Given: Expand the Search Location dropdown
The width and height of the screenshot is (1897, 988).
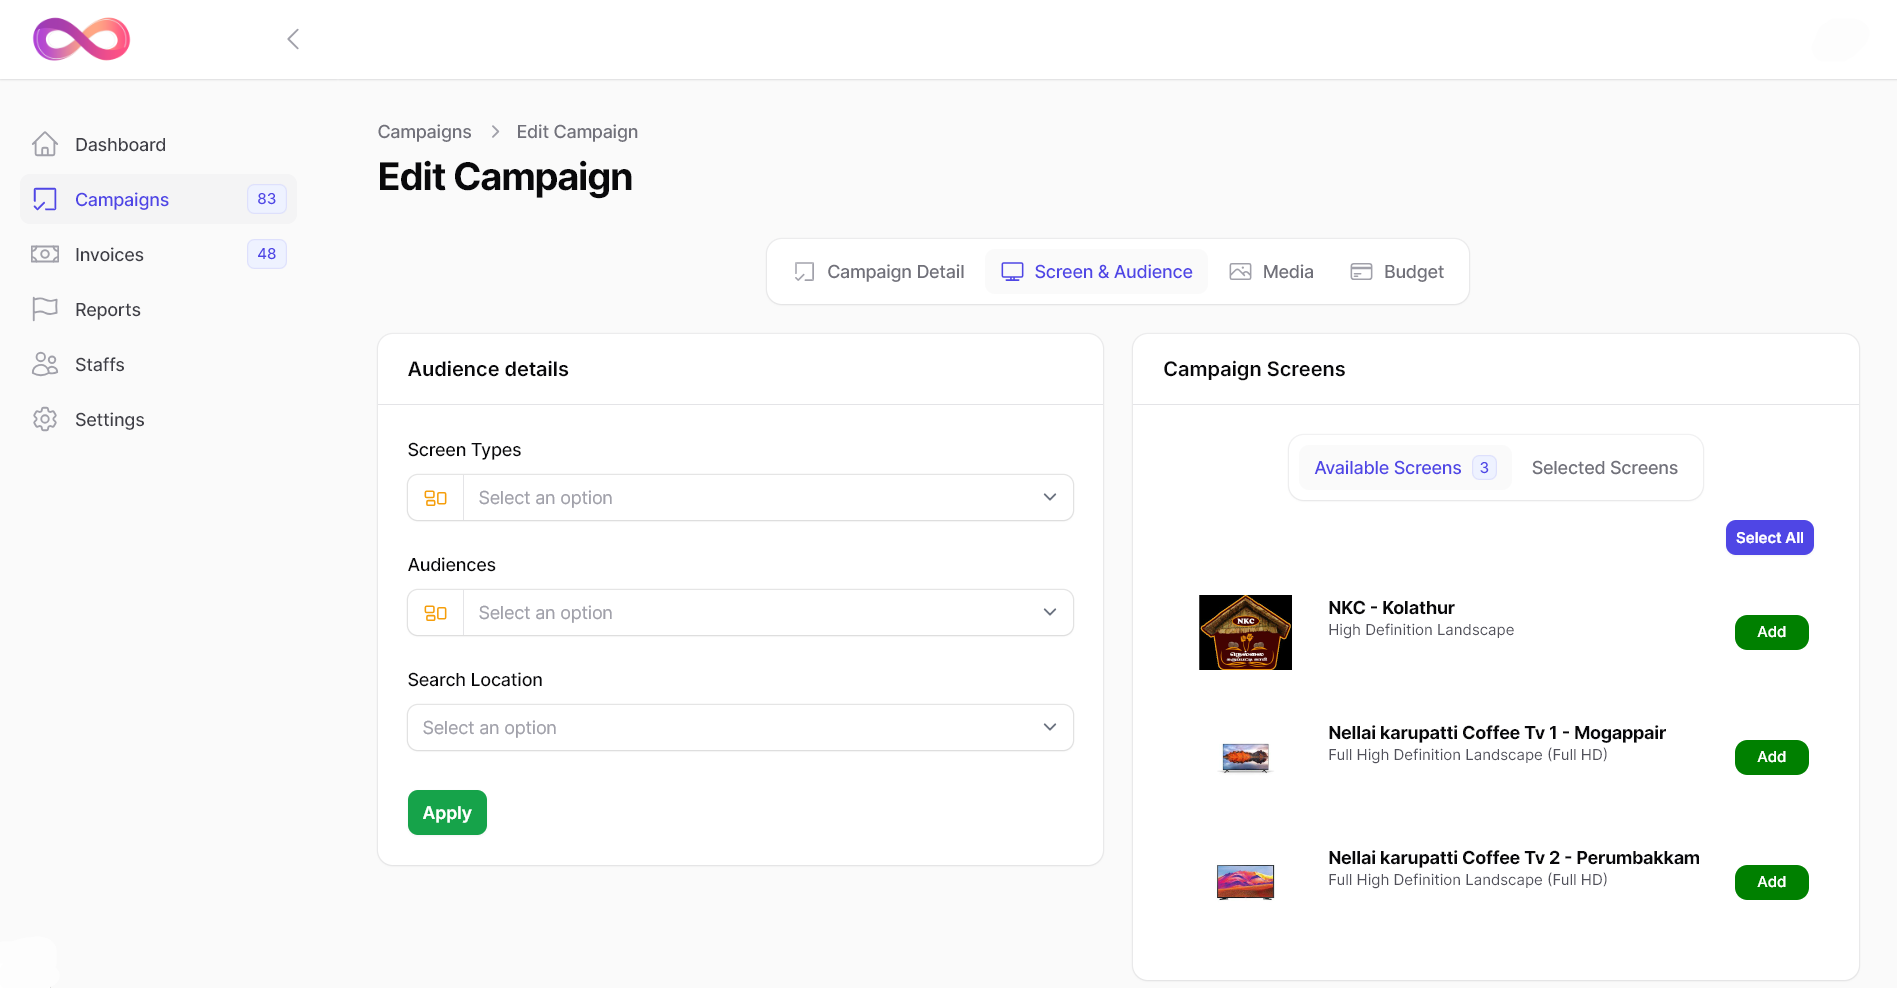Looking at the screenshot, I should pos(740,728).
